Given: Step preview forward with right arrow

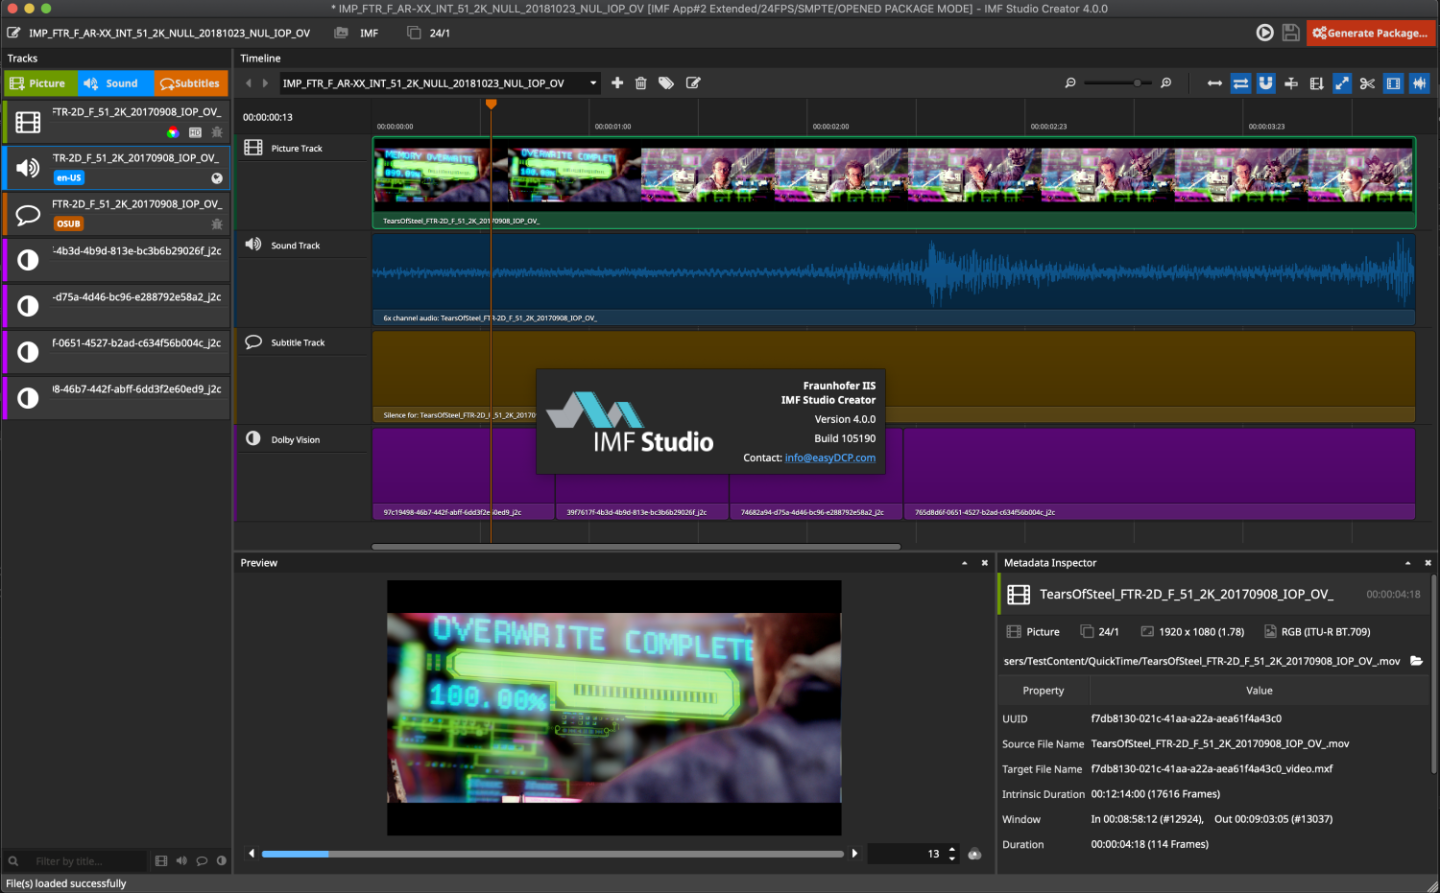Looking at the screenshot, I should click(x=854, y=854).
